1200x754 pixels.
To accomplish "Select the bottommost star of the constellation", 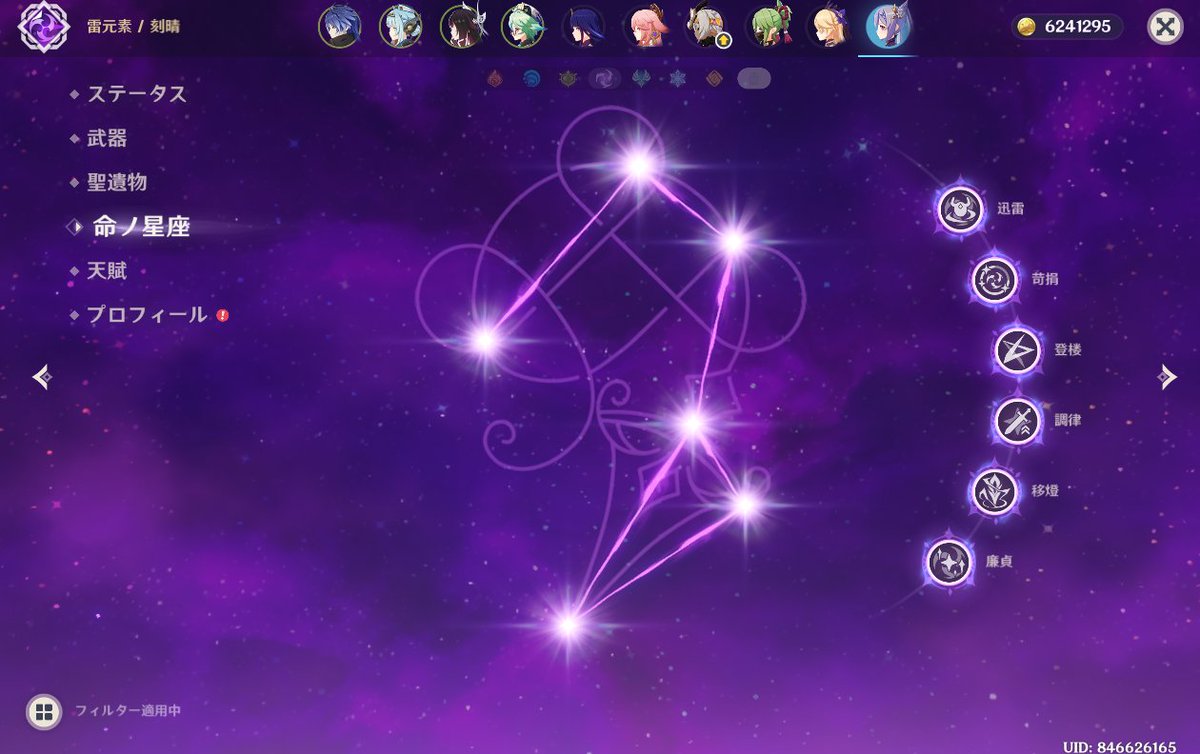I will 568,626.
